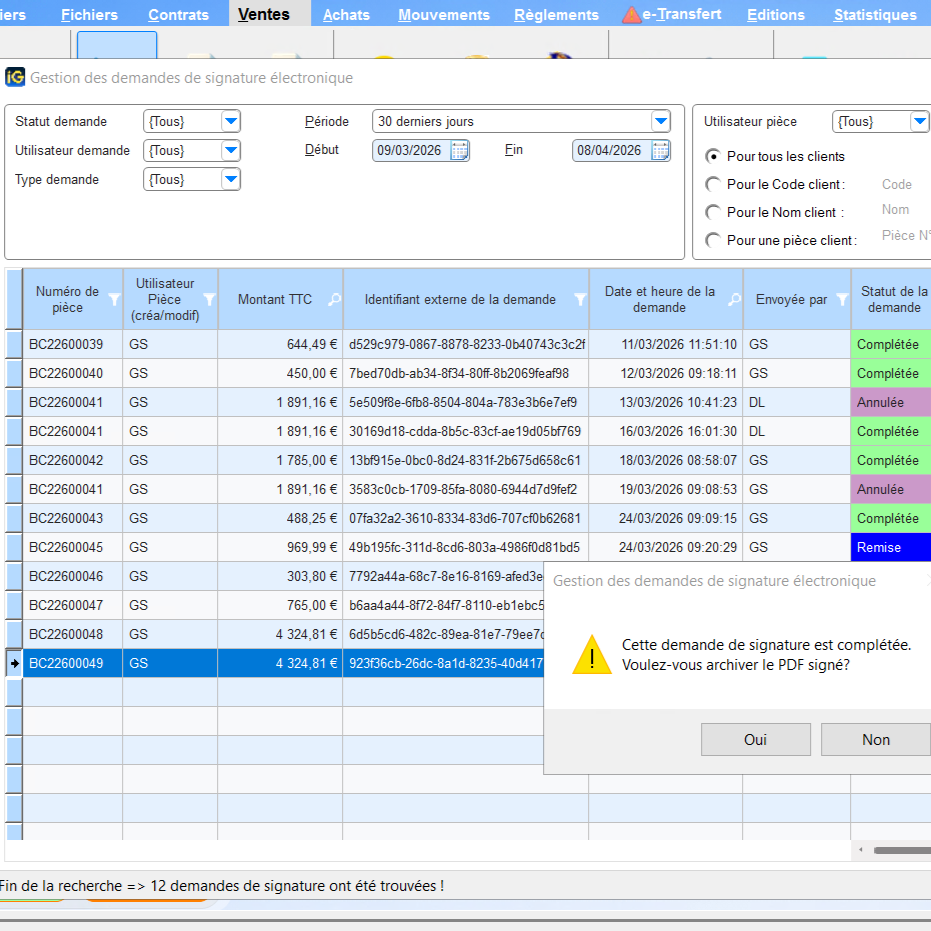931x931 pixels.
Task: Open the Règlements menu
Action: (556, 15)
